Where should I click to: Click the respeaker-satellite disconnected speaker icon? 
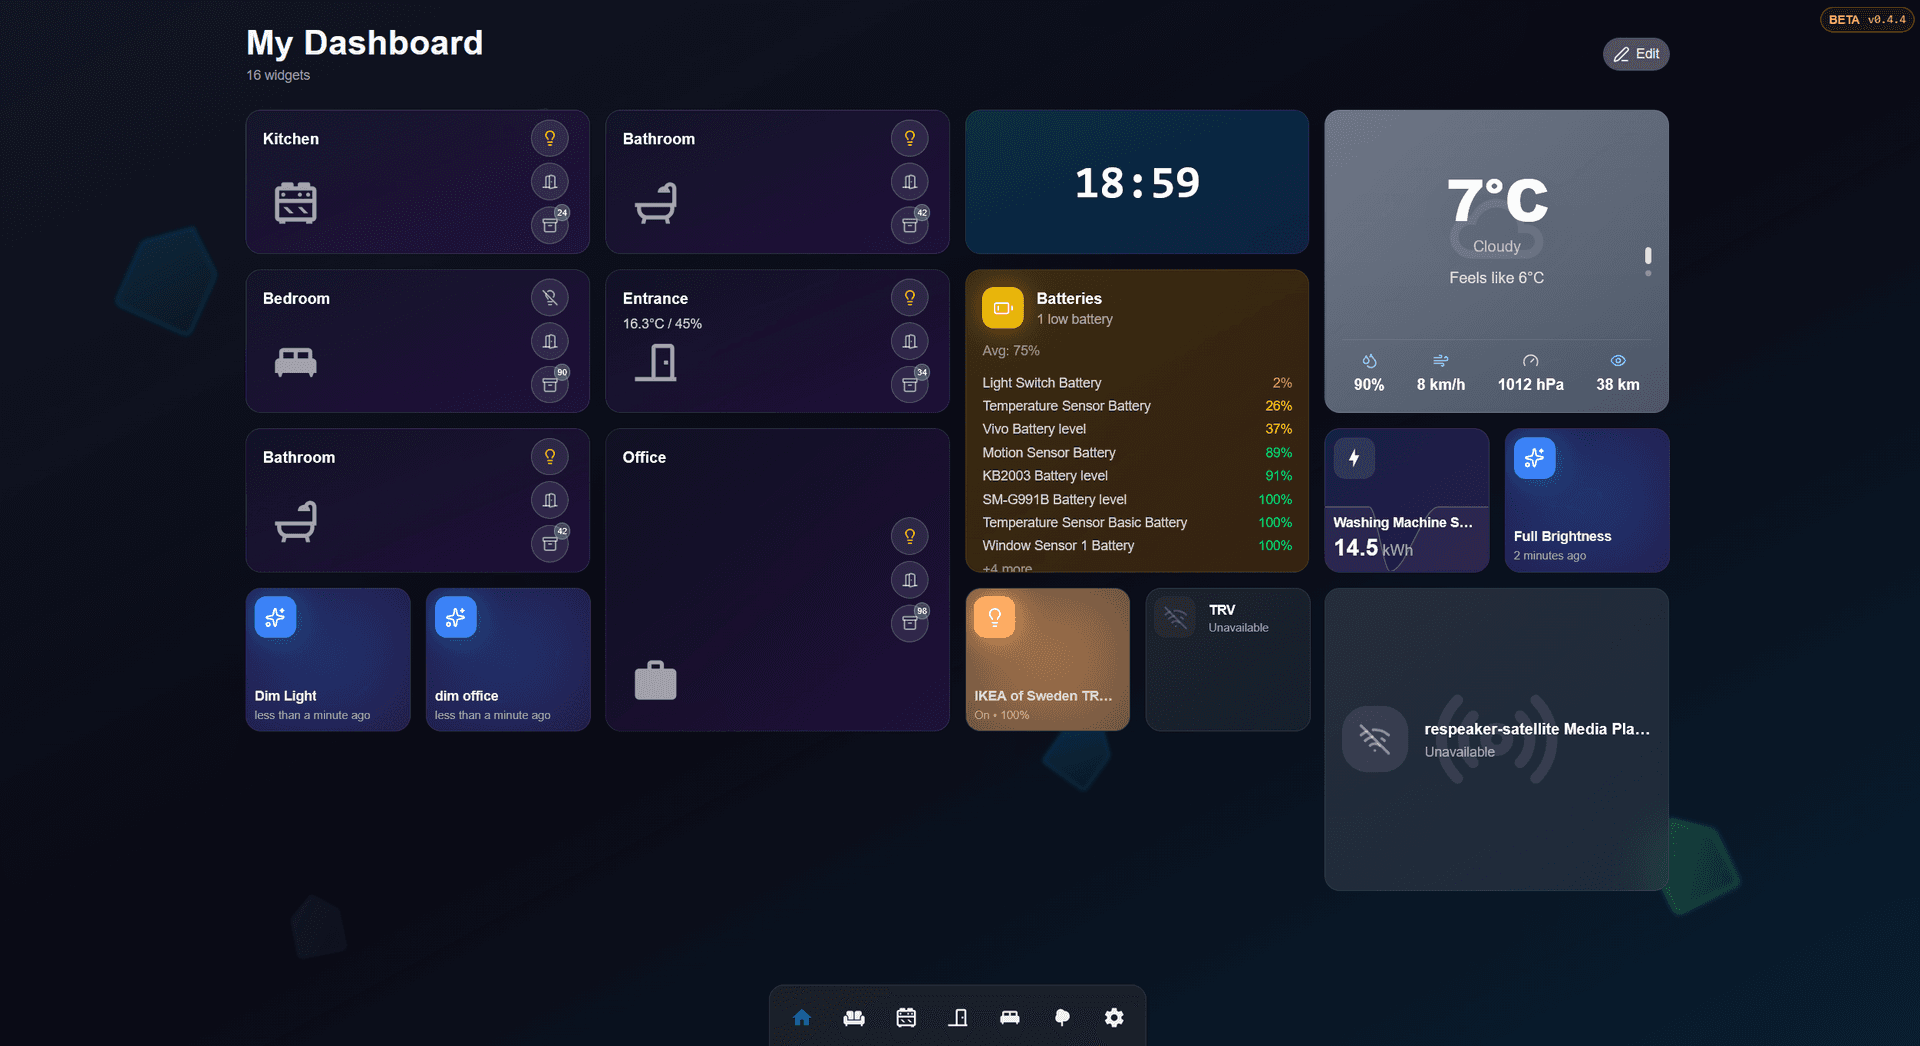pyautogui.click(x=1374, y=739)
